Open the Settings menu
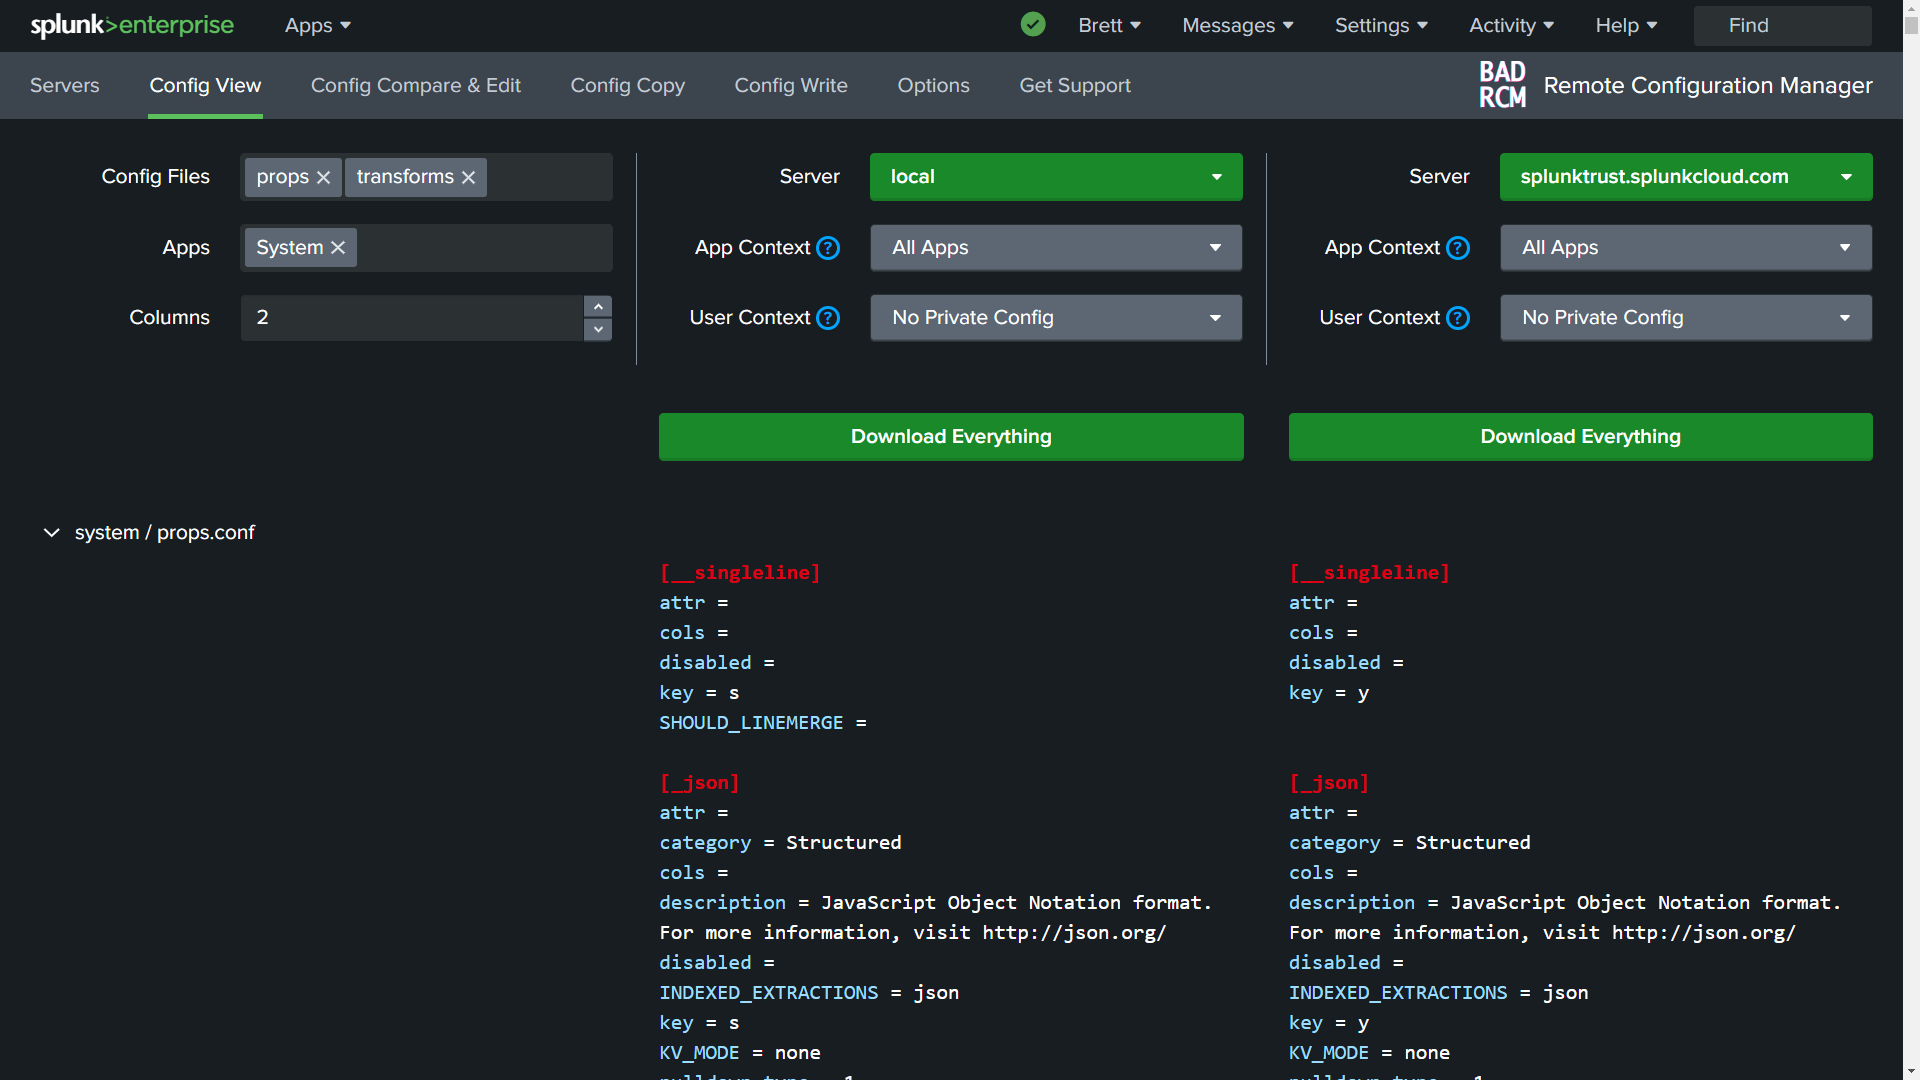This screenshot has height=1080, width=1920. tap(1381, 25)
